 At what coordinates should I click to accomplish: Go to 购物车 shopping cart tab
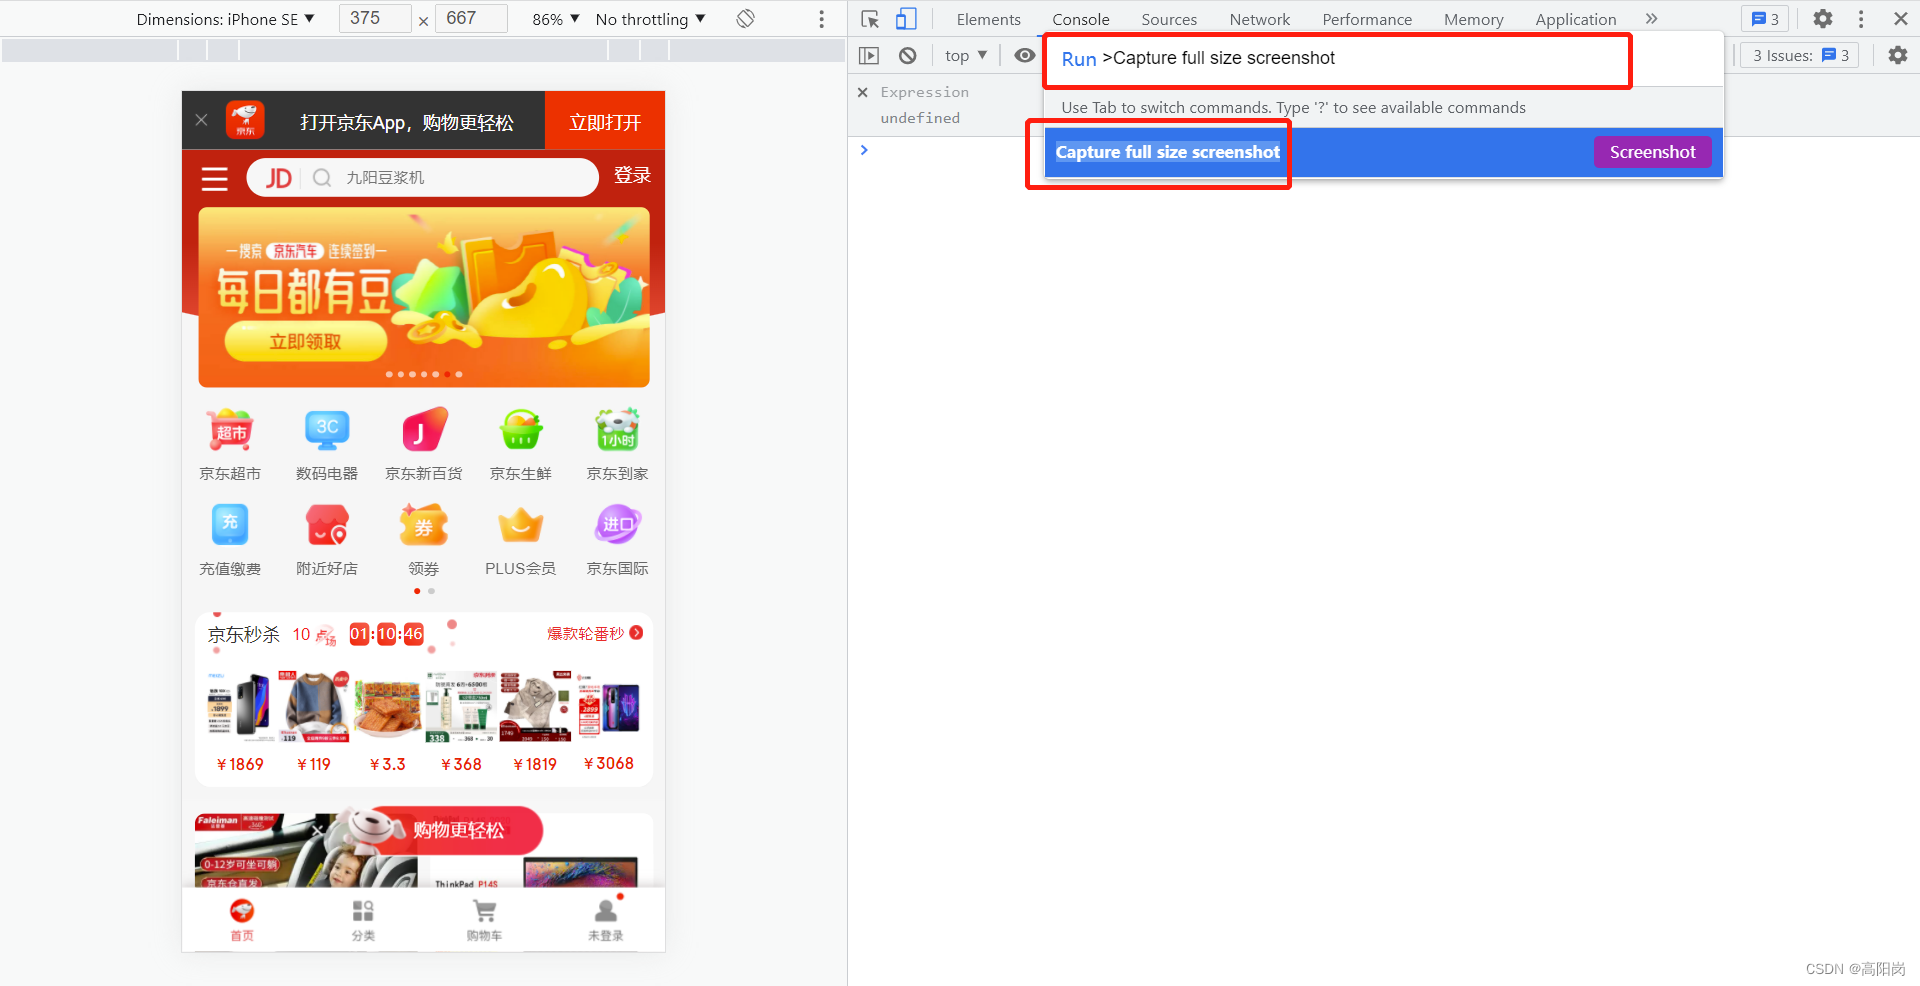484,920
